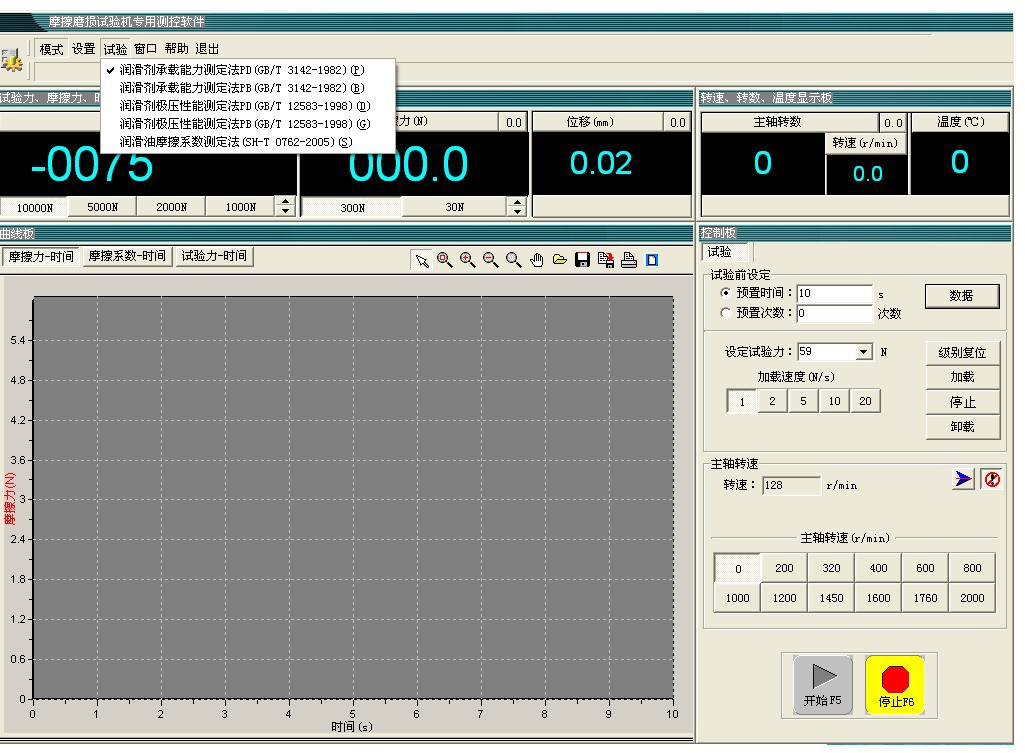This screenshot has height=753, width=1025.
Task: Choose 润滑油摩擦系数测定法 (SH-T 0762-2005) menu entry
Action: 235,142
